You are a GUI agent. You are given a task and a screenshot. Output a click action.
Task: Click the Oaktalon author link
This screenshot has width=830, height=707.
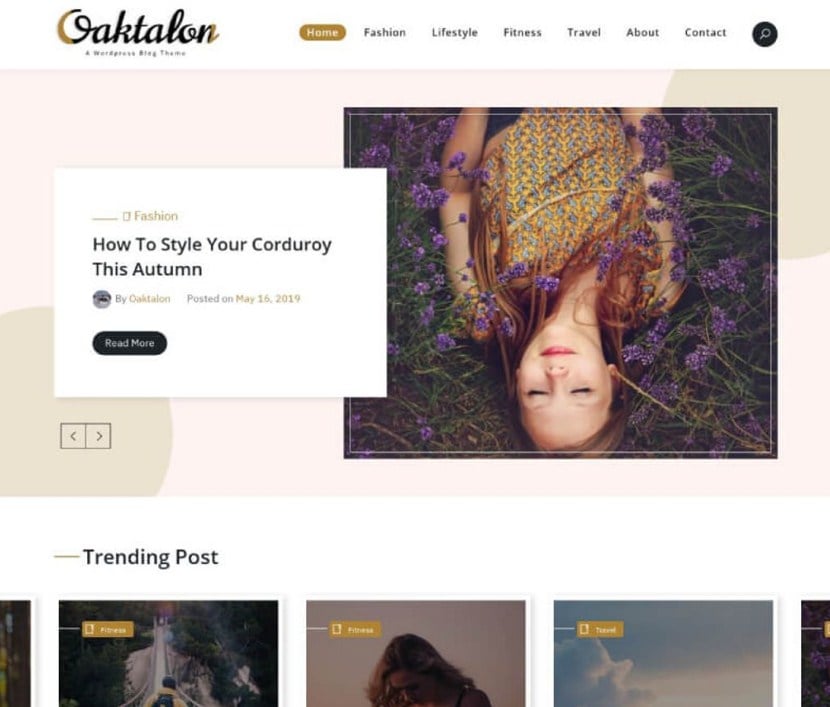[150, 298]
